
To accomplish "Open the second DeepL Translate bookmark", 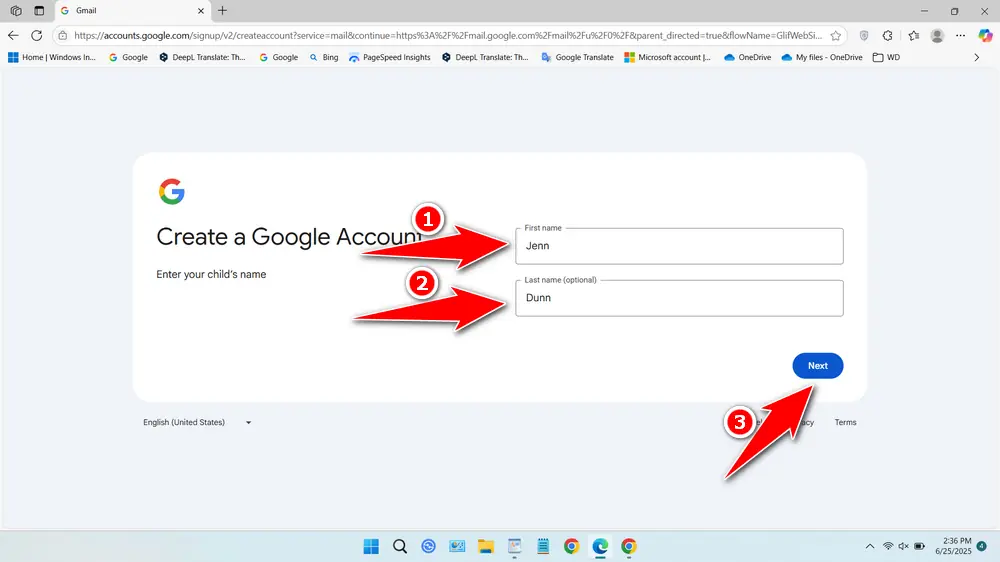I will pos(485,57).
